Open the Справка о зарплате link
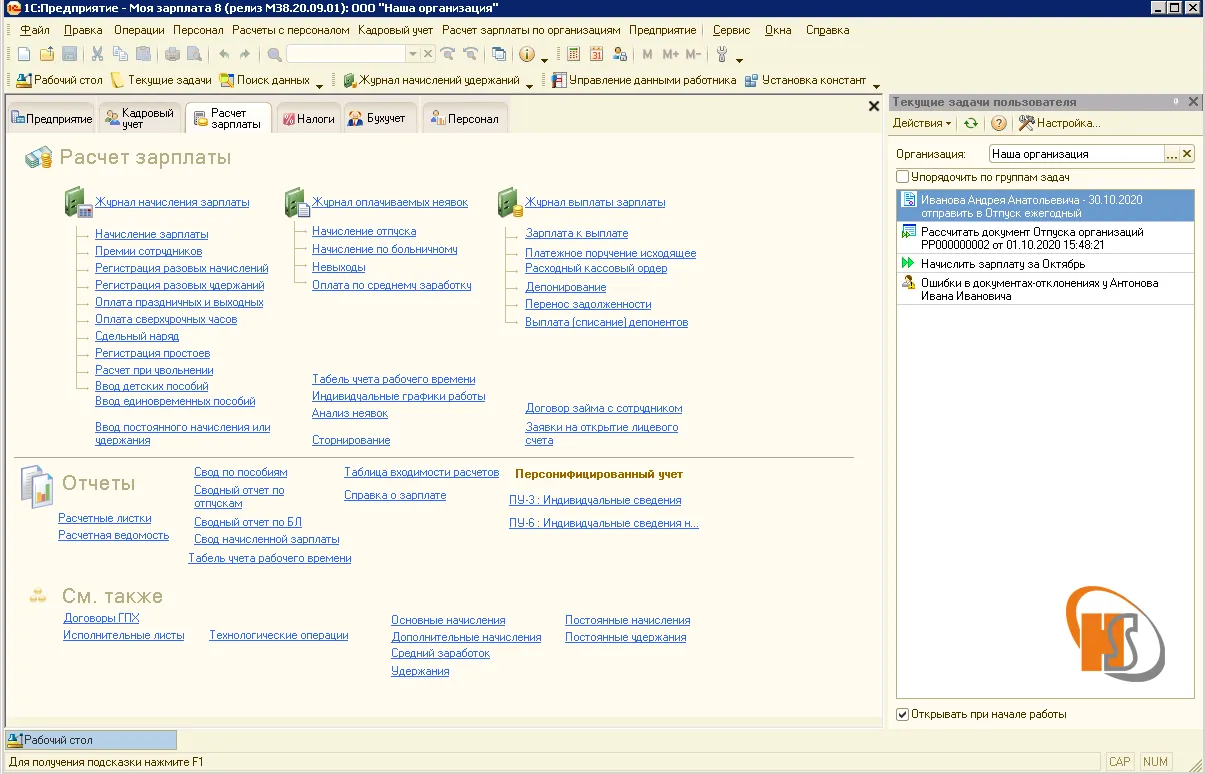The image size is (1205, 774). click(395, 495)
